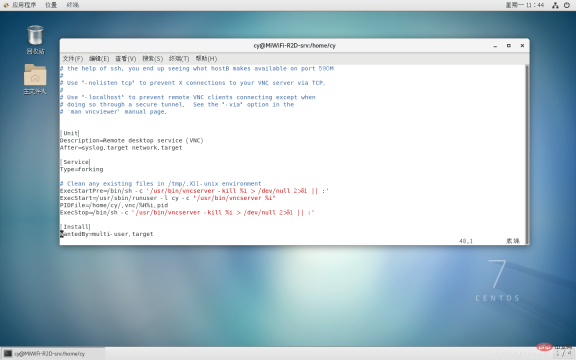Click the workspace switcher in bottom right
Viewport: 576px width, 360px height.
tap(565, 354)
